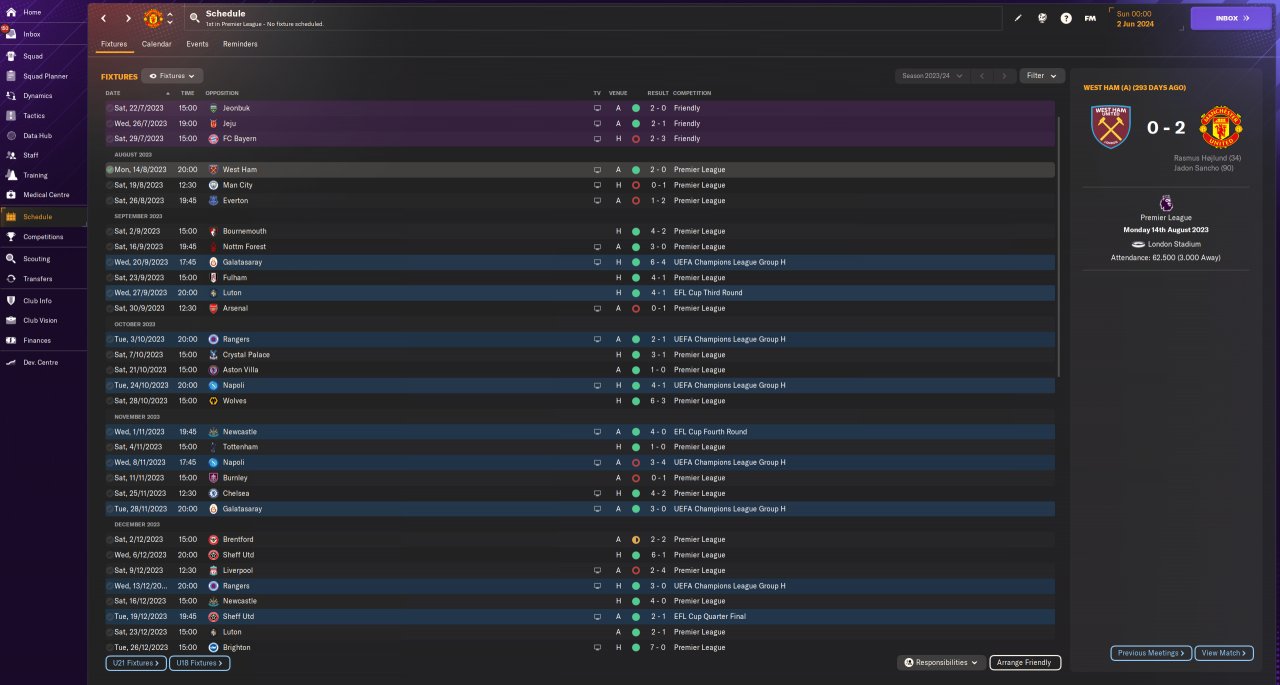Select the Fixtures tab
This screenshot has width=1280, height=685.
click(x=114, y=44)
